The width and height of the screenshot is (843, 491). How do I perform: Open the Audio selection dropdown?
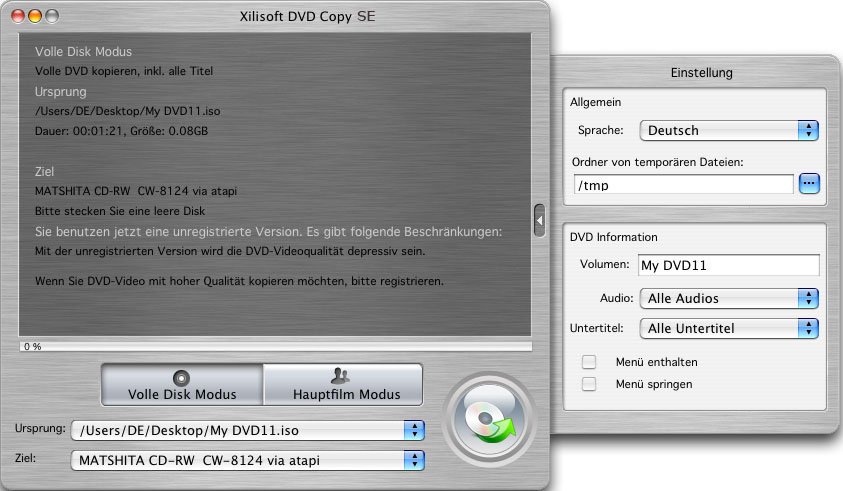728,298
